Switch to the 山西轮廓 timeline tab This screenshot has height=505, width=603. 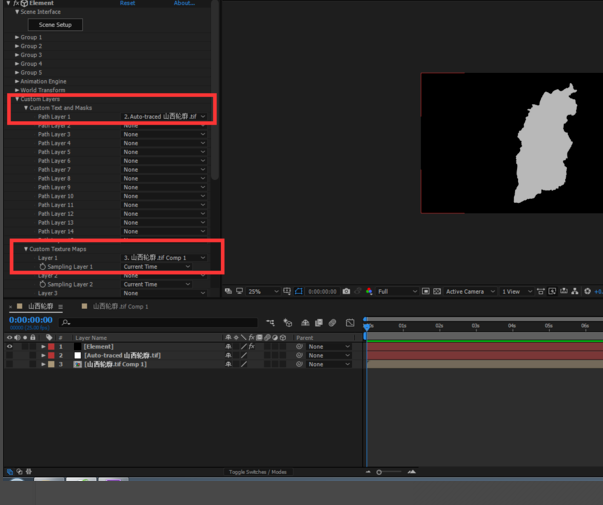[x=40, y=307]
